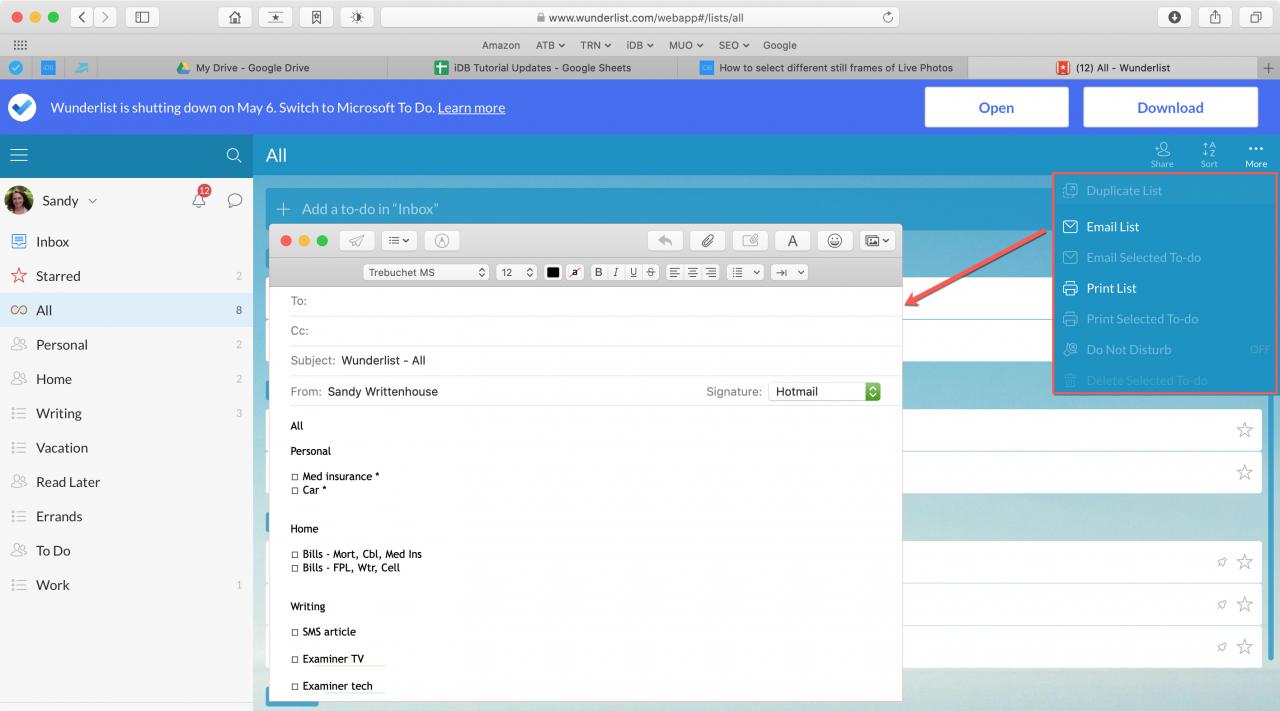This screenshot has width=1280, height=711.
Task: Click the Markup icon in Mail toolbar
Action: click(x=441, y=240)
